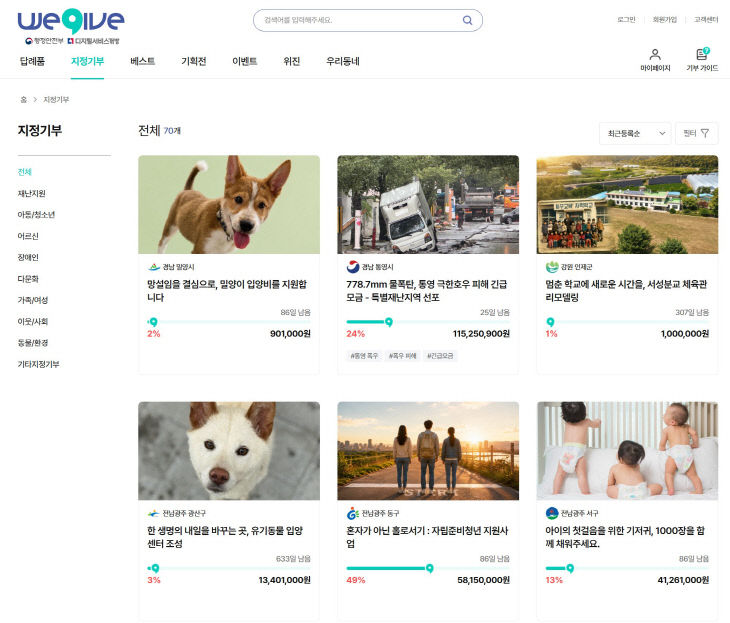Select the 아동/청소년 category
Screen dimensions: 730x623
point(36,215)
